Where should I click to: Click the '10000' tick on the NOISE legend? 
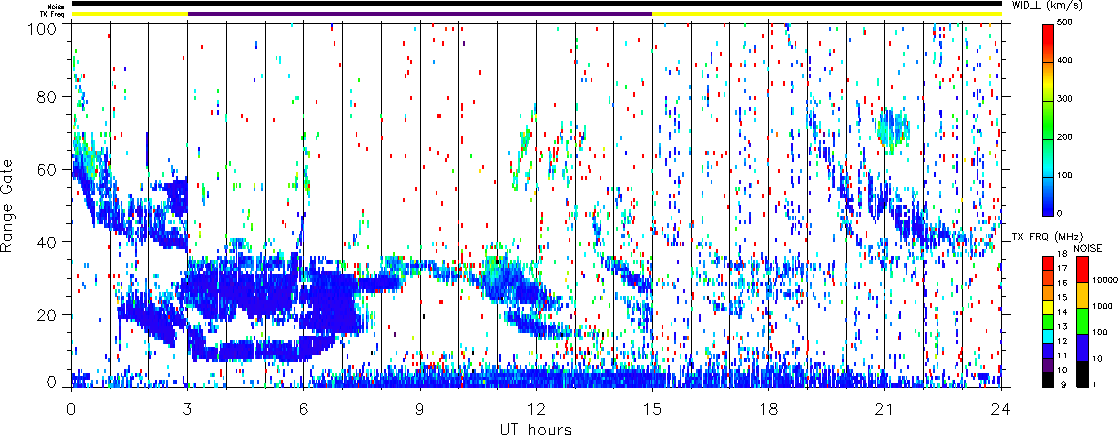(1105, 280)
